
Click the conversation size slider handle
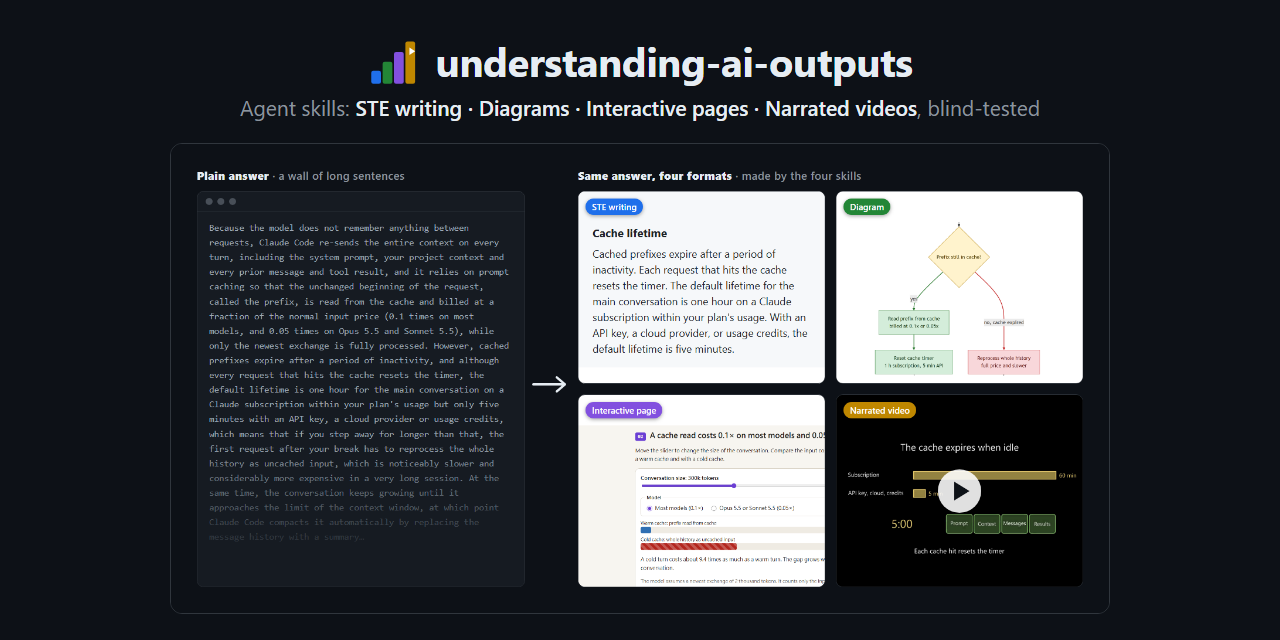point(734,486)
